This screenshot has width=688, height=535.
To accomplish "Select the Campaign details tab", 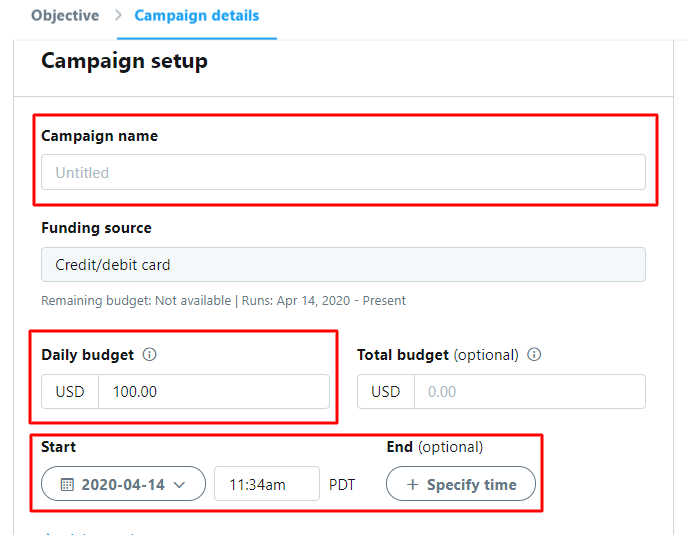I will tap(197, 15).
